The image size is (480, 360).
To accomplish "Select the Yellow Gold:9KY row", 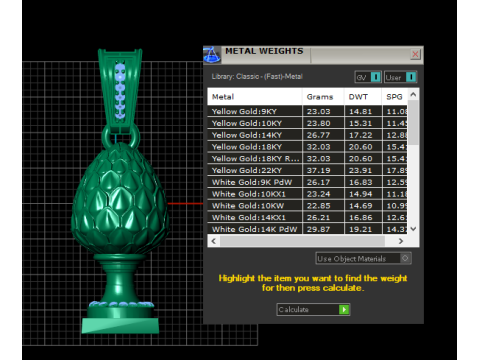I will 307,111.
